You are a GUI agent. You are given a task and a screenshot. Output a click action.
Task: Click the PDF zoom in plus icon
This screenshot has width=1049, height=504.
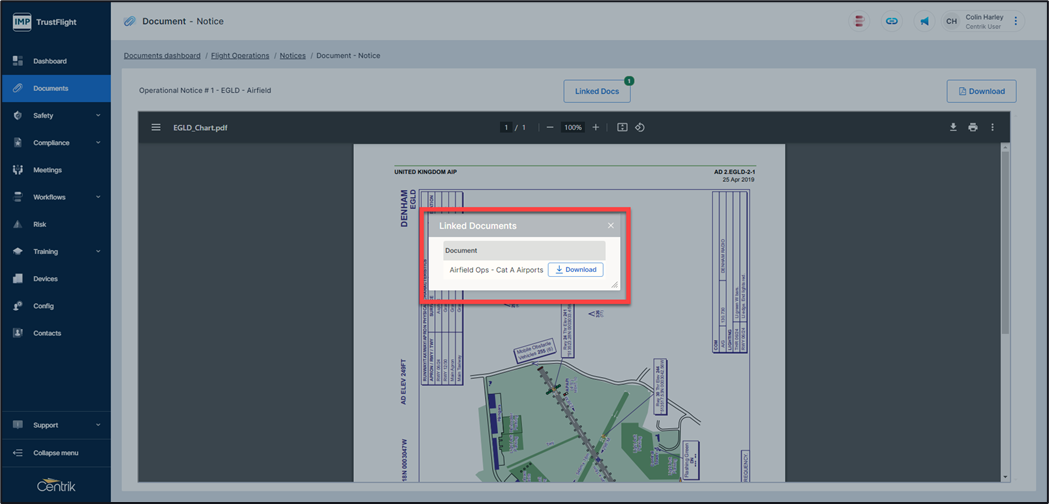[596, 128]
